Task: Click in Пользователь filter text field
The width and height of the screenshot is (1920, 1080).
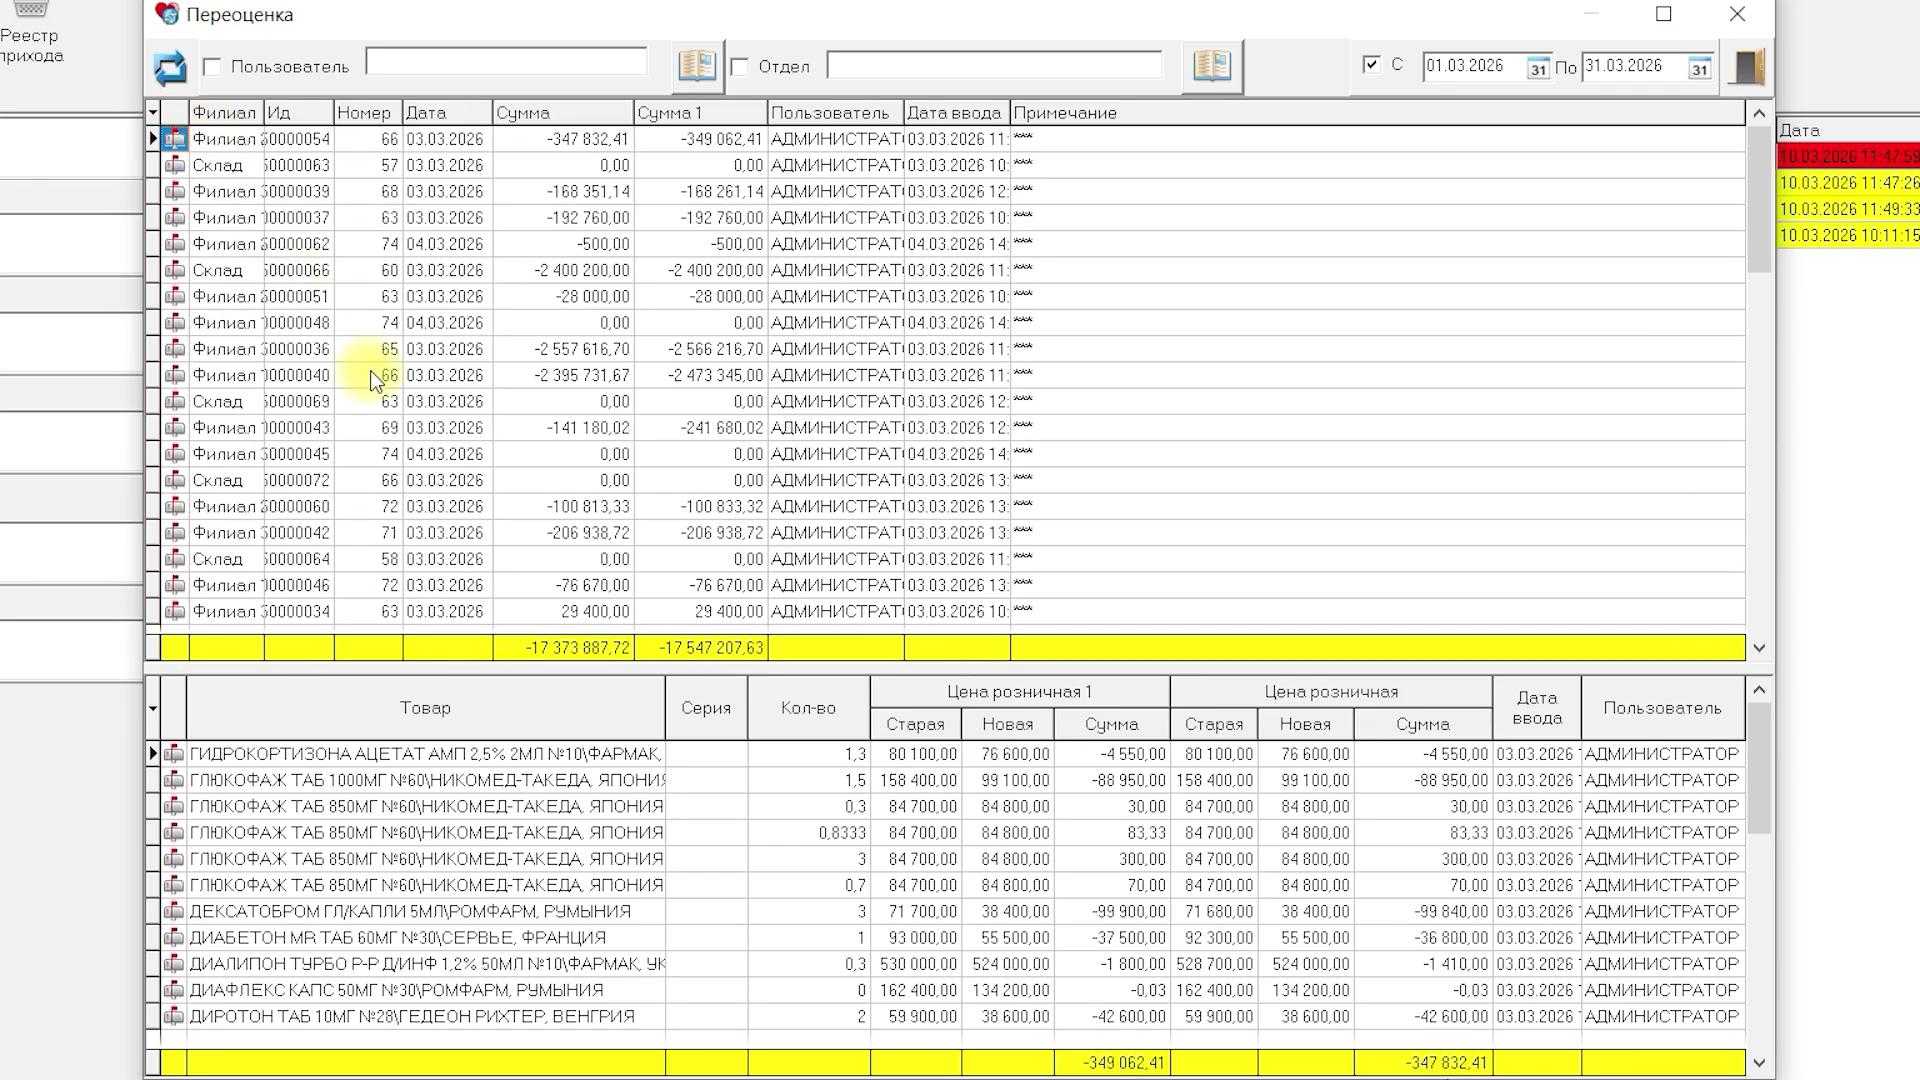Action: coord(506,62)
